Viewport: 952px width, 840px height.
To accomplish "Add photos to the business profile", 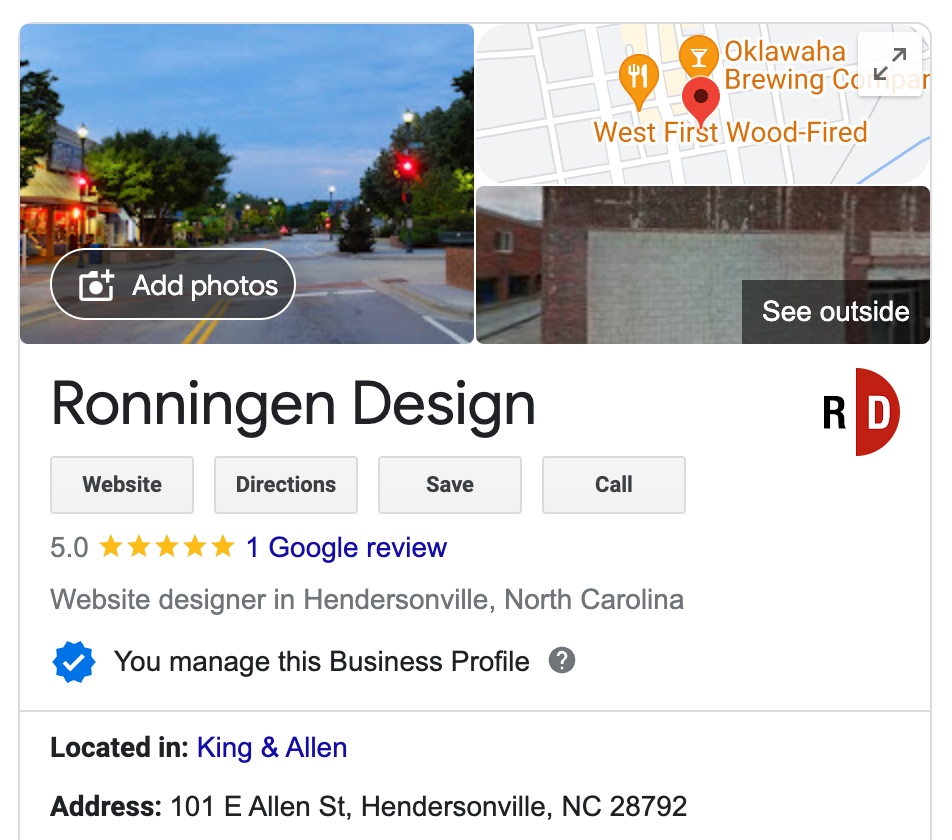I will pos(173,285).
